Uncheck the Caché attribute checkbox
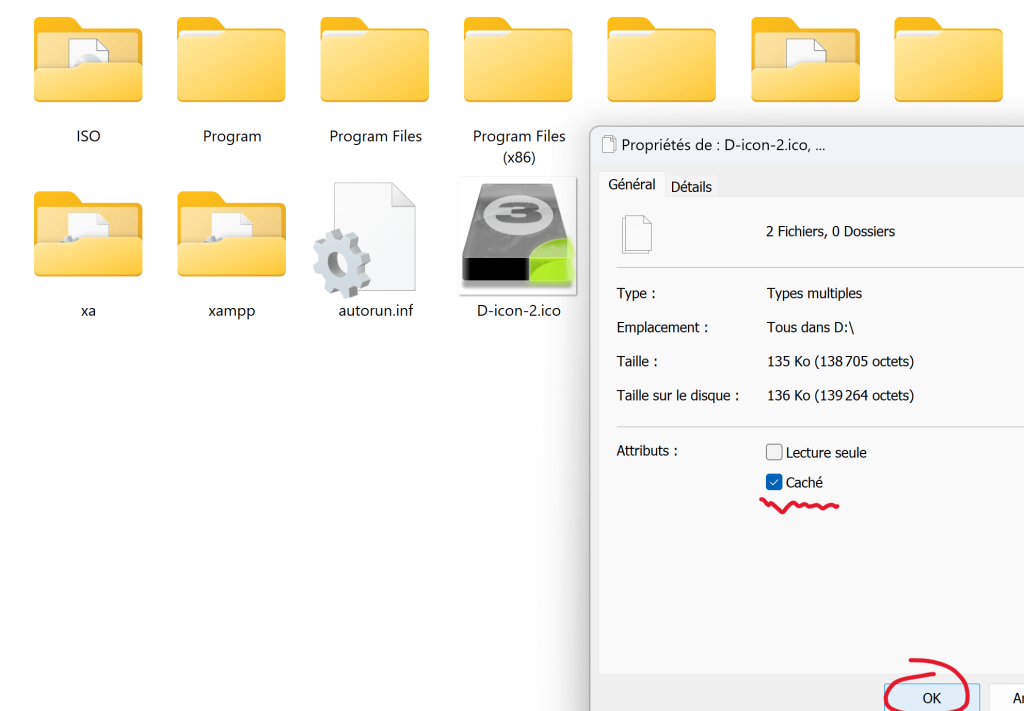The width and height of the screenshot is (1024, 711). click(x=773, y=483)
